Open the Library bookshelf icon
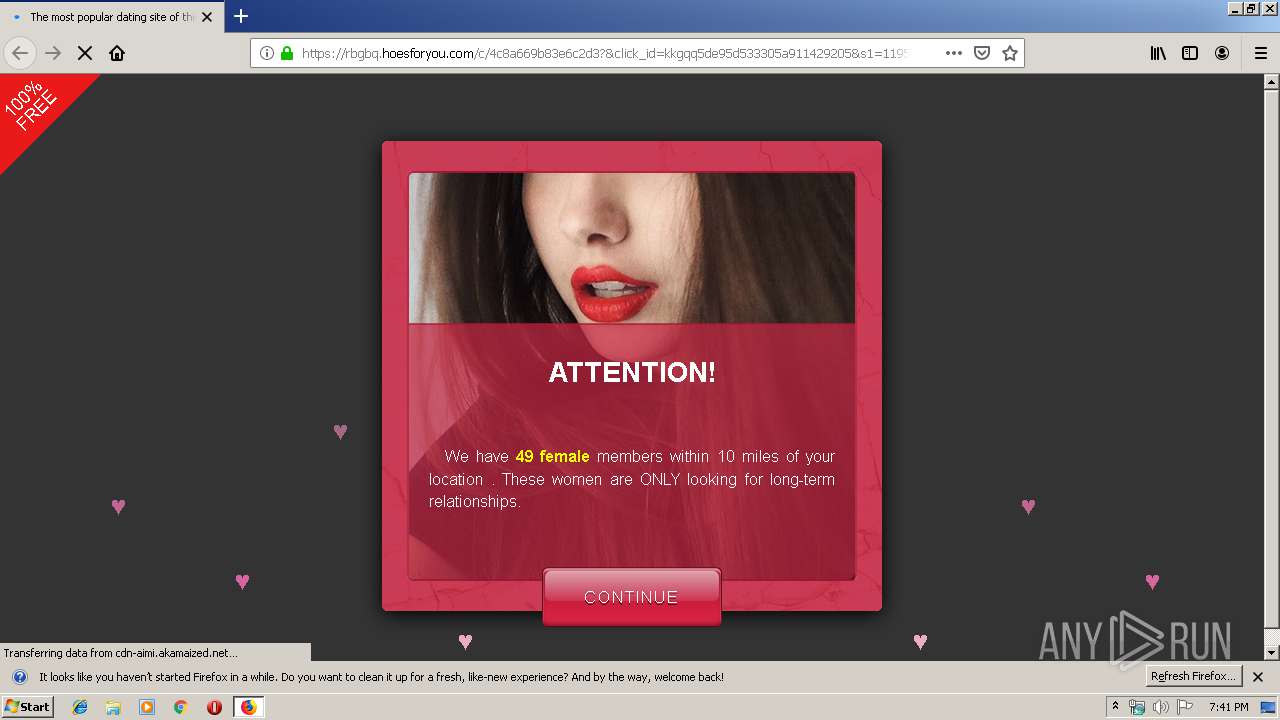1280x720 pixels. click(x=1158, y=53)
